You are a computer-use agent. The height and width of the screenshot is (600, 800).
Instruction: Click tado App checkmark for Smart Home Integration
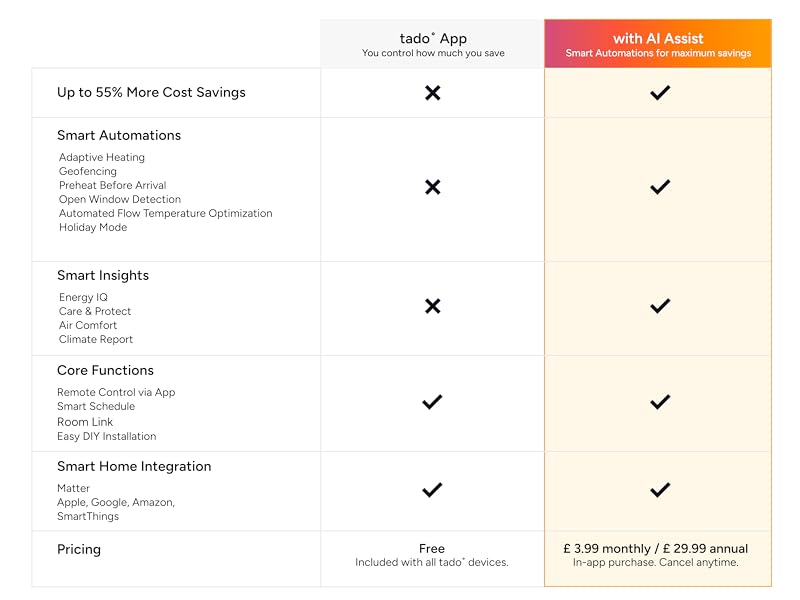tap(432, 490)
